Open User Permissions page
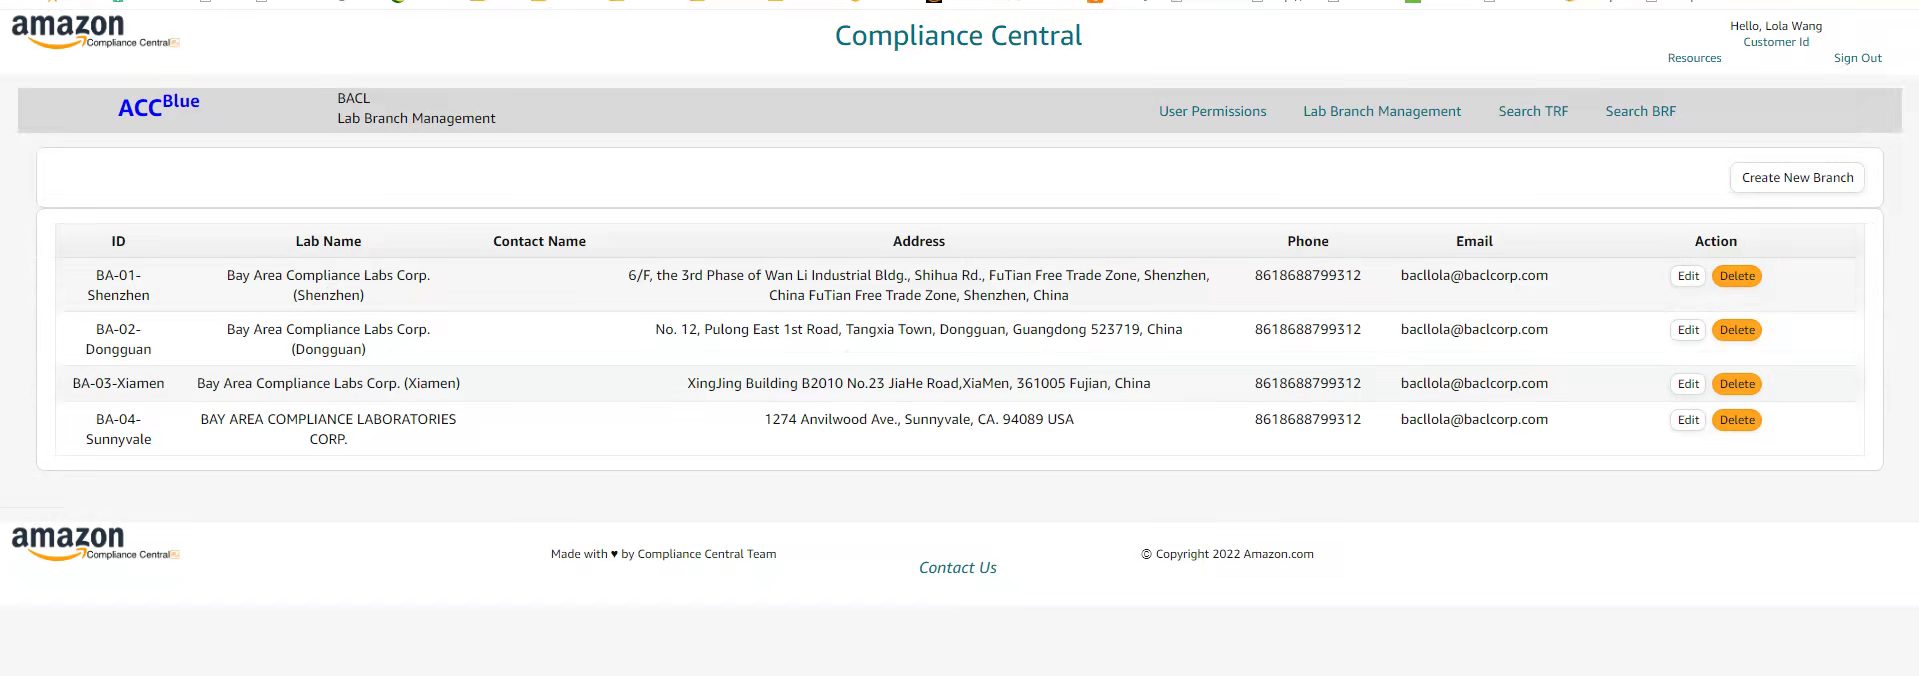The image size is (1919, 676). click(x=1212, y=111)
